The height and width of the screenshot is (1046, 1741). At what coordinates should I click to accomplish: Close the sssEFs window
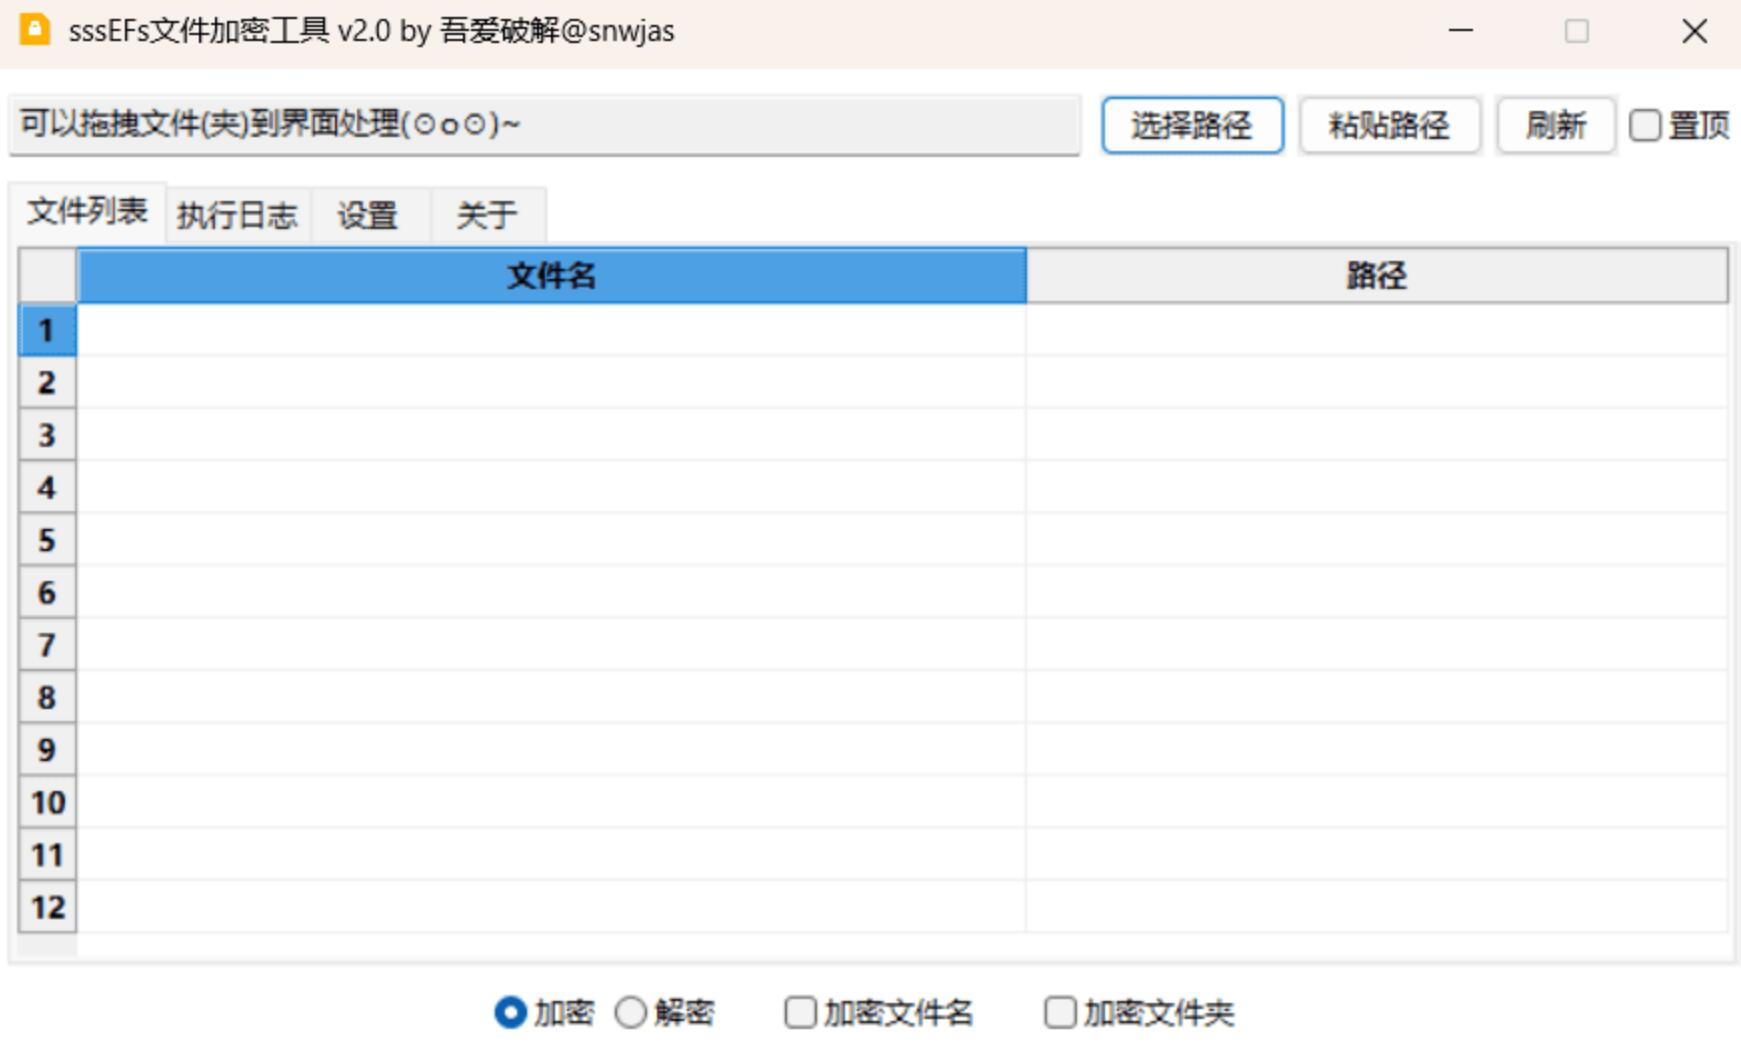pos(1694,30)
